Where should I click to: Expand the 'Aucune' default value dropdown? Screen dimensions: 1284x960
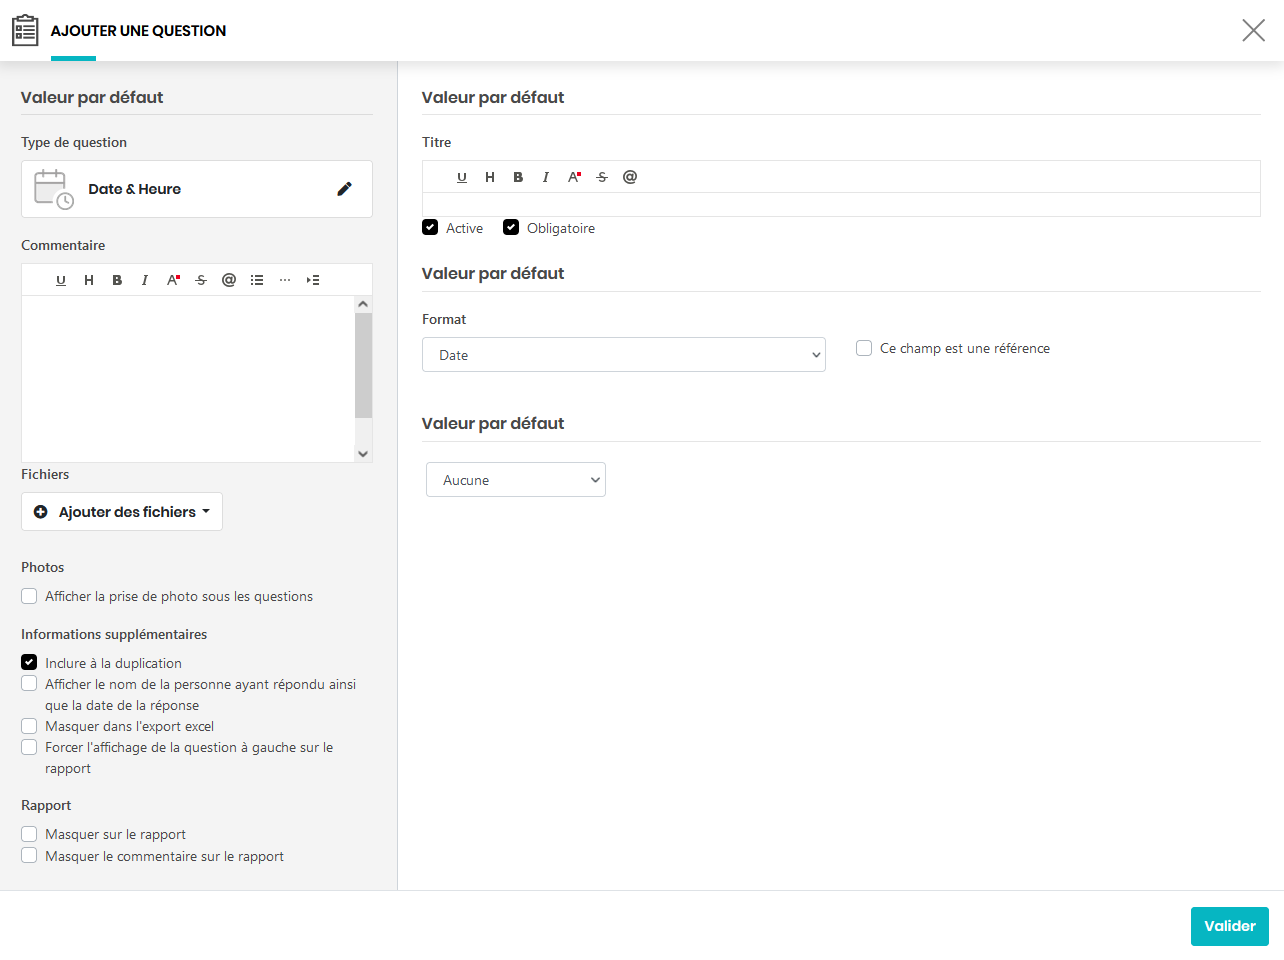pos(516,480)
